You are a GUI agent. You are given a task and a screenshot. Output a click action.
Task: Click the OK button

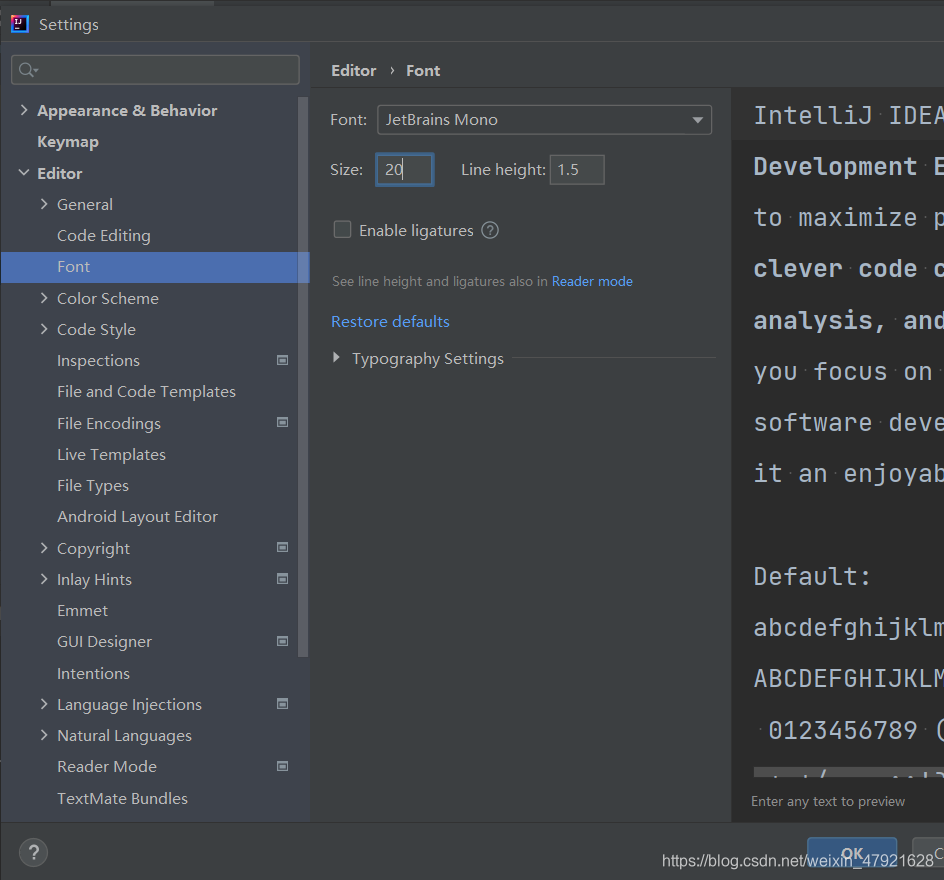coord(852,853)
